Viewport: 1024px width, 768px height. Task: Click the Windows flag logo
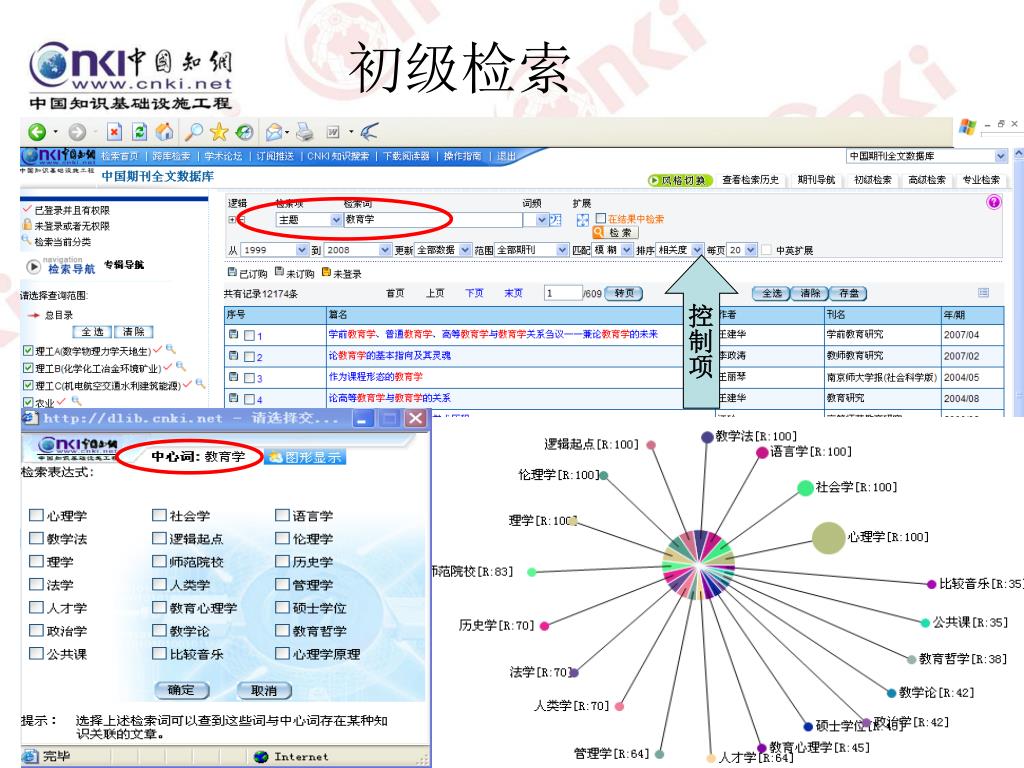coord(968,127)
